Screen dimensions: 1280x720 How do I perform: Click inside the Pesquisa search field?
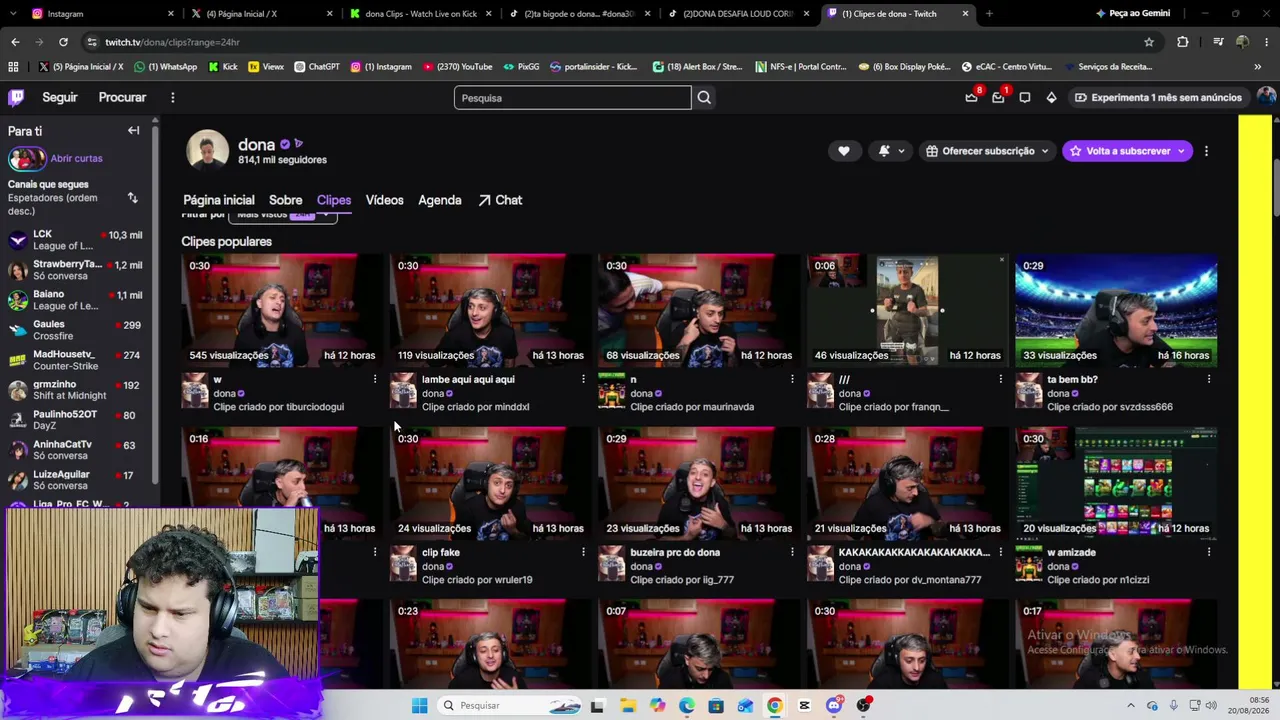pos(572,98)
